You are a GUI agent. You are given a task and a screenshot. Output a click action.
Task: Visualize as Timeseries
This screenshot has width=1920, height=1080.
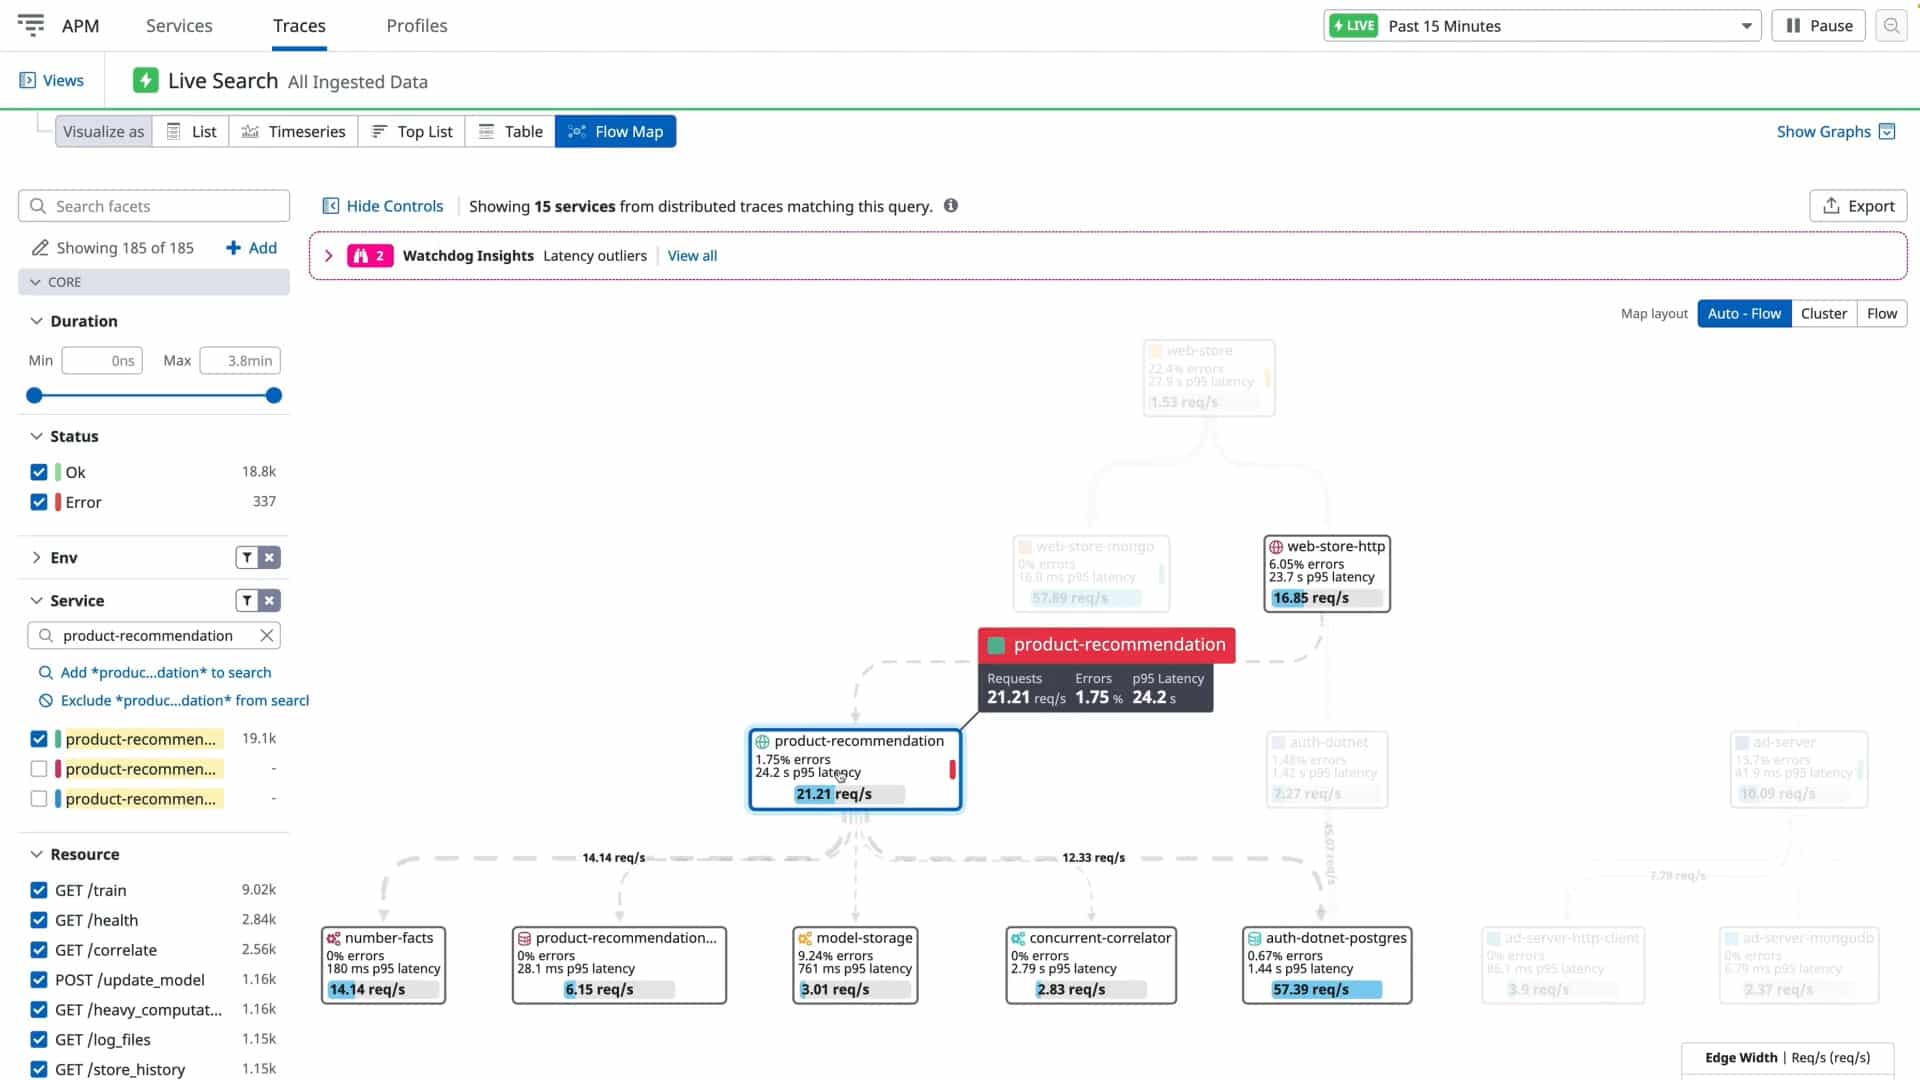[x=293, y=131]
